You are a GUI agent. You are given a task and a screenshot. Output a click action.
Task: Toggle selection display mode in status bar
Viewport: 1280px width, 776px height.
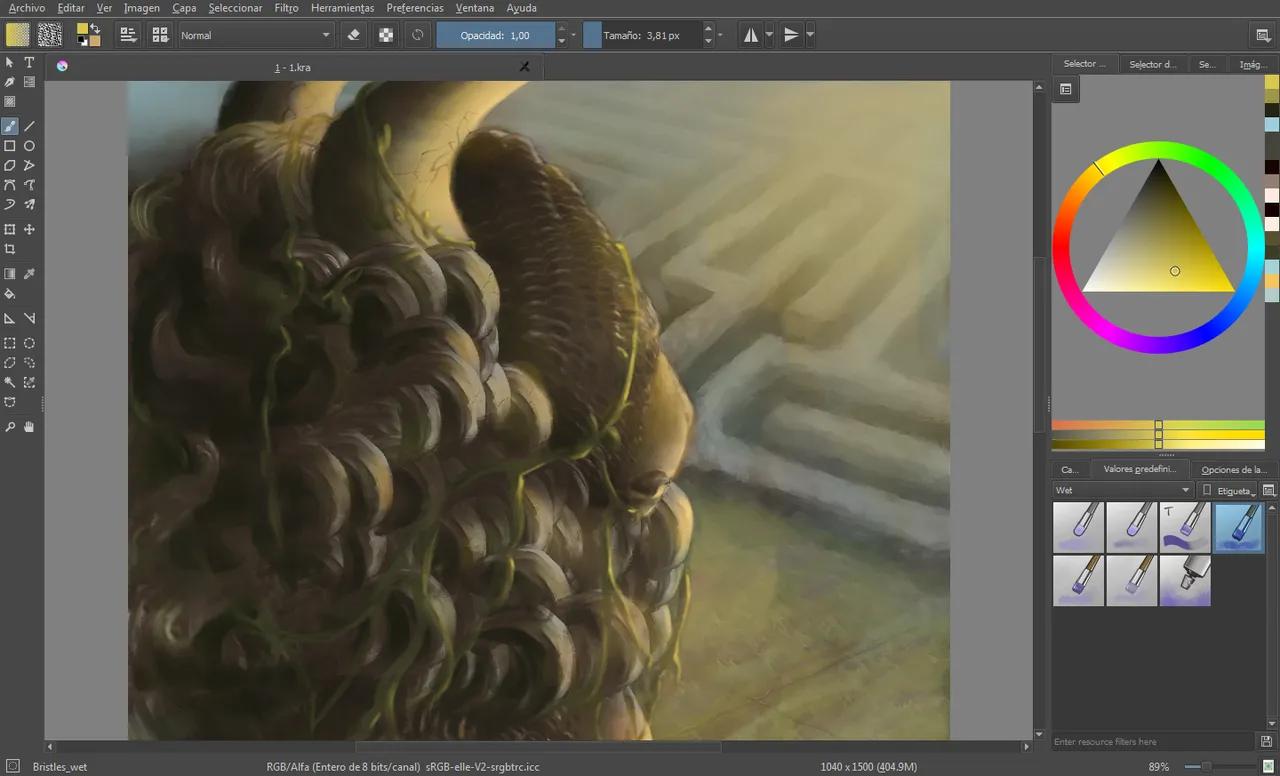(12, 767)
